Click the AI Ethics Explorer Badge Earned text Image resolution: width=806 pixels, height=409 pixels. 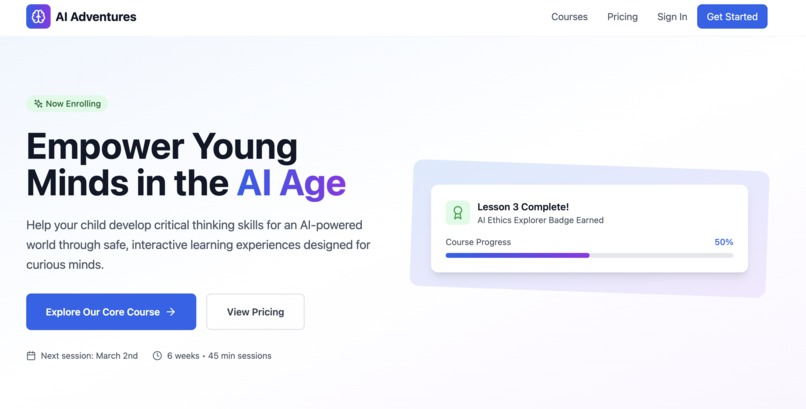point(540,220)
